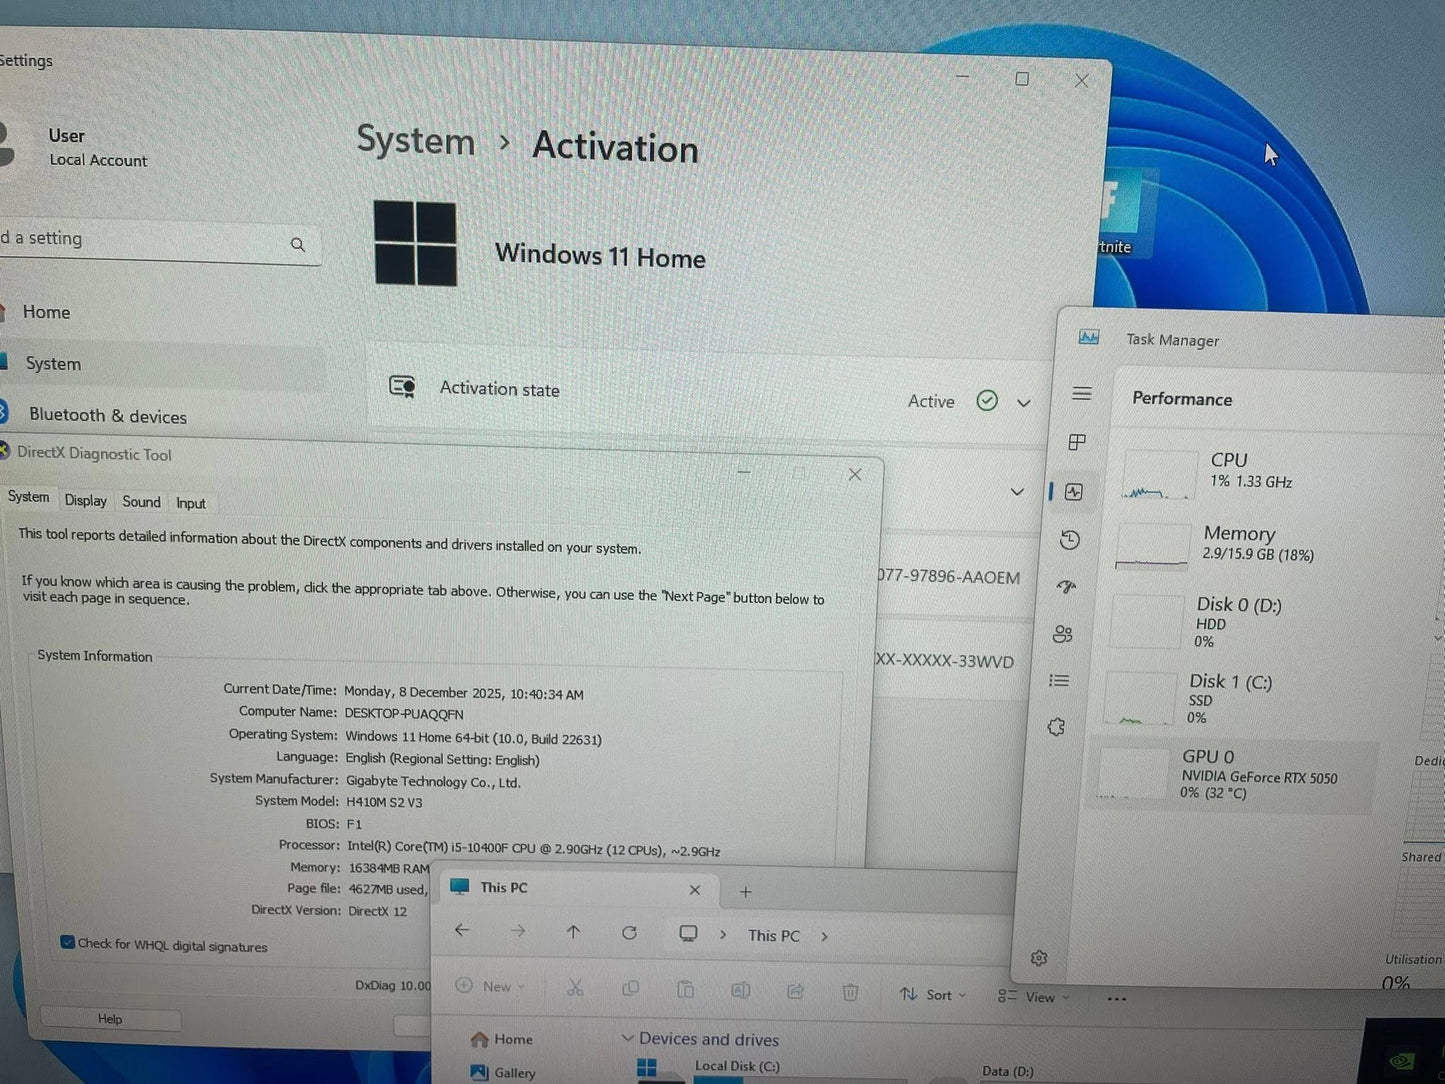Click search magnifier in Settings search box
Screen dimensions: 1445x1084
coord(298,244)
